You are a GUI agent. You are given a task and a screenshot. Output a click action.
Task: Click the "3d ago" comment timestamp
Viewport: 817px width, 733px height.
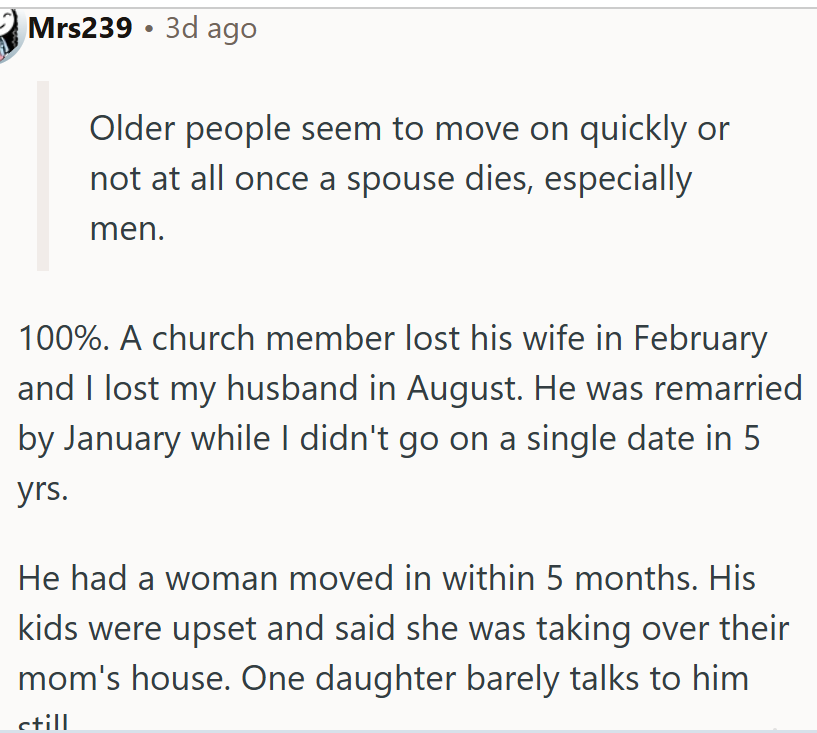coord(211,29)
